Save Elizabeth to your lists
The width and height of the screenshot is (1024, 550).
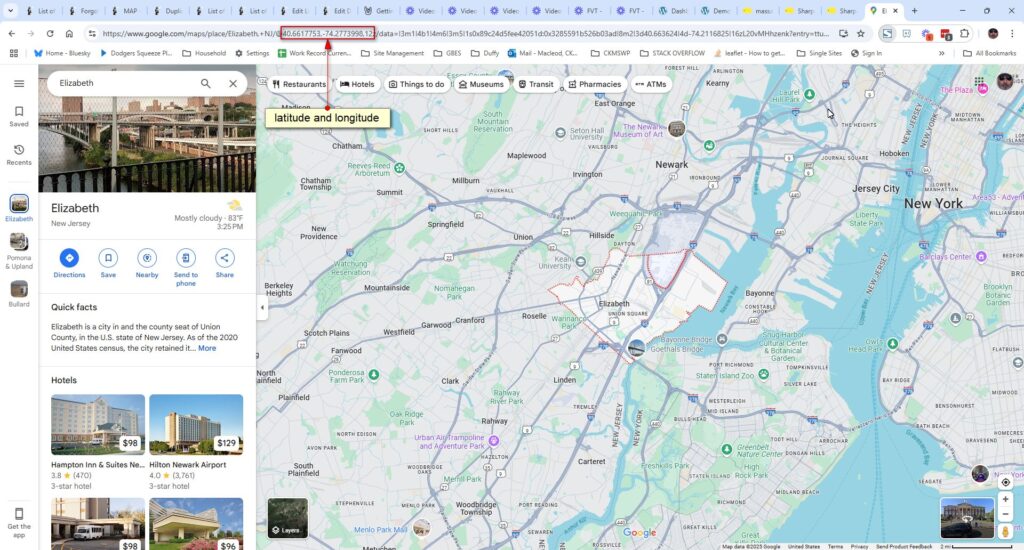108,258
